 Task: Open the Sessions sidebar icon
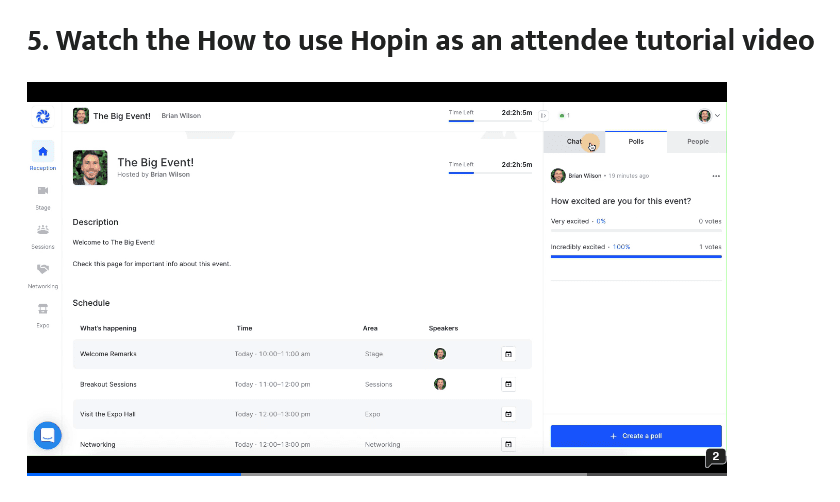click(x=43, y=229)
